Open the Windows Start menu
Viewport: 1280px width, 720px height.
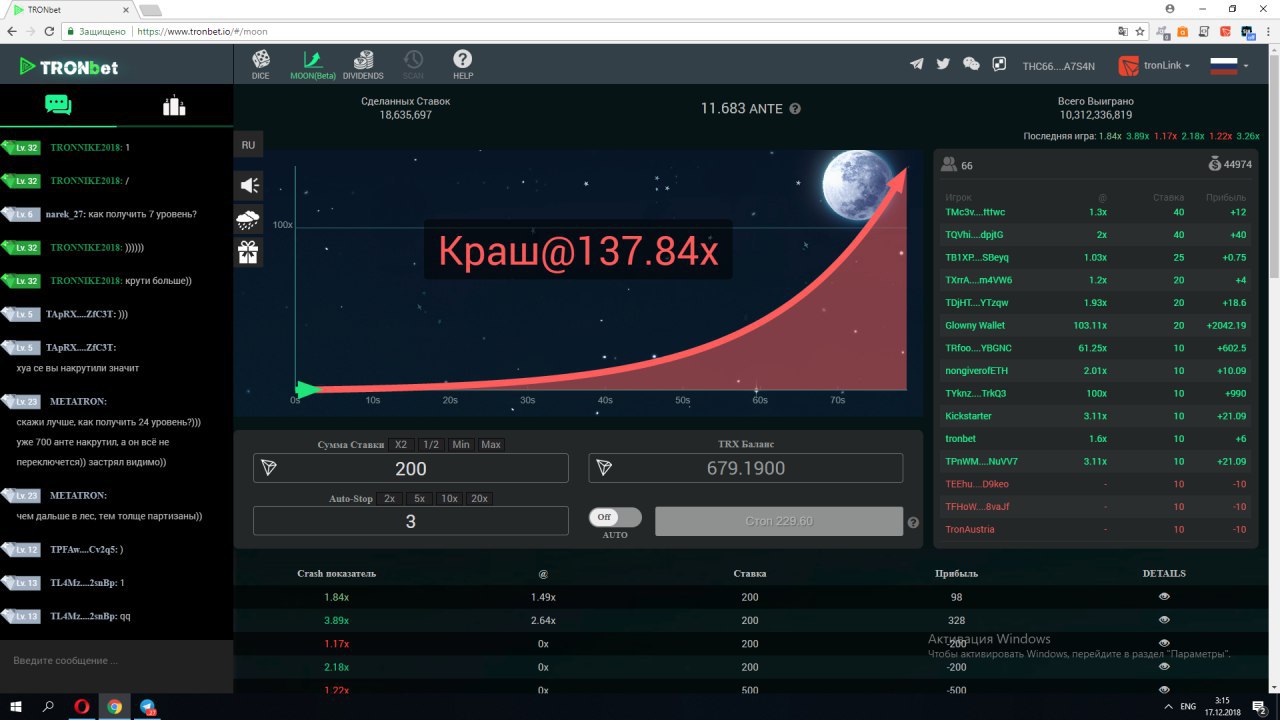point(17,706)
